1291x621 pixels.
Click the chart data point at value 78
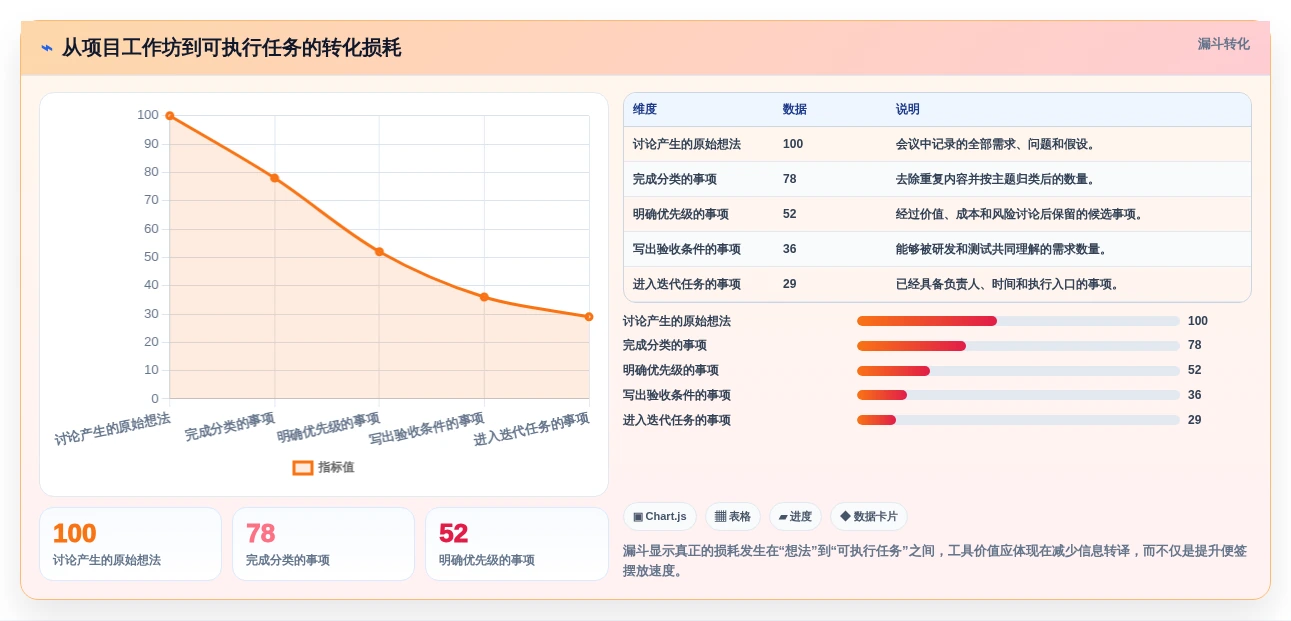pyautogui.click(x=275, y=178)
